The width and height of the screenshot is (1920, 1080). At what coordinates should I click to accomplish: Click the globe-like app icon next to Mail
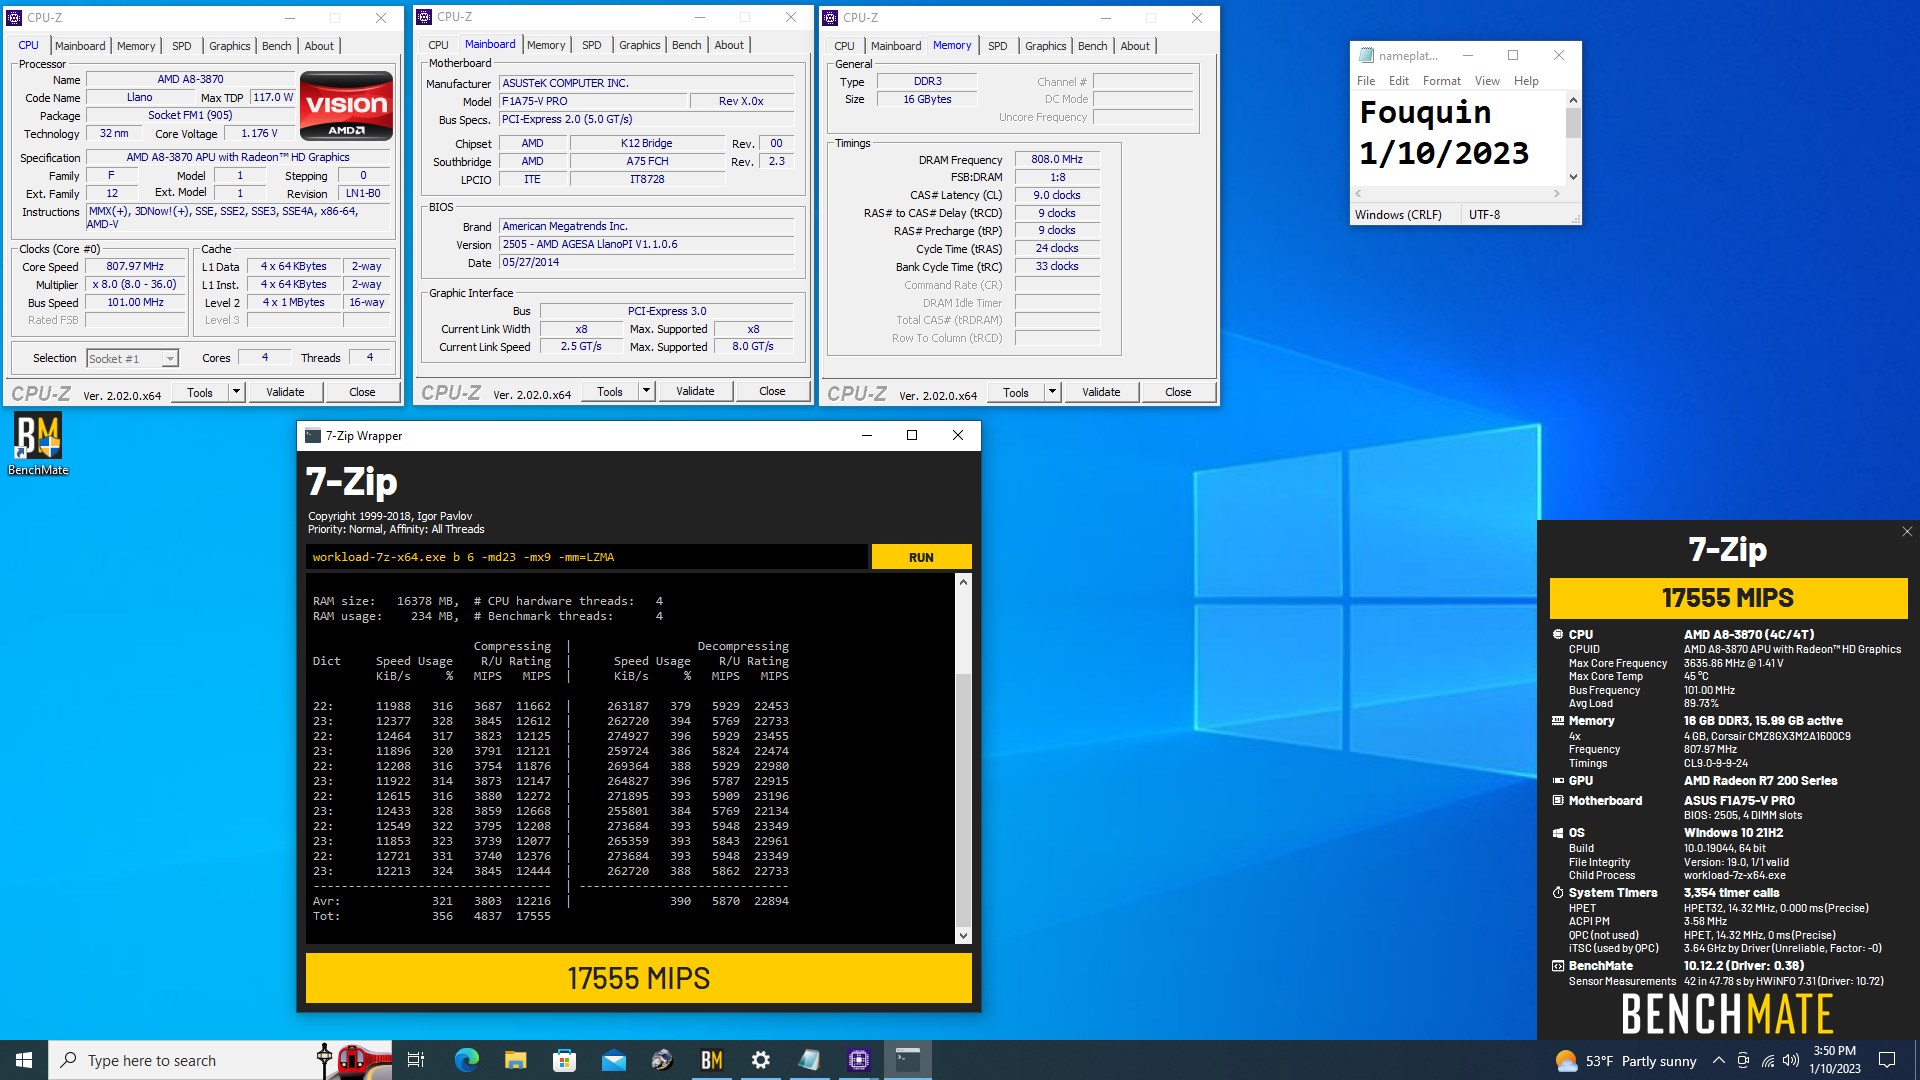pyautogui.click(x=663, y=1060)
